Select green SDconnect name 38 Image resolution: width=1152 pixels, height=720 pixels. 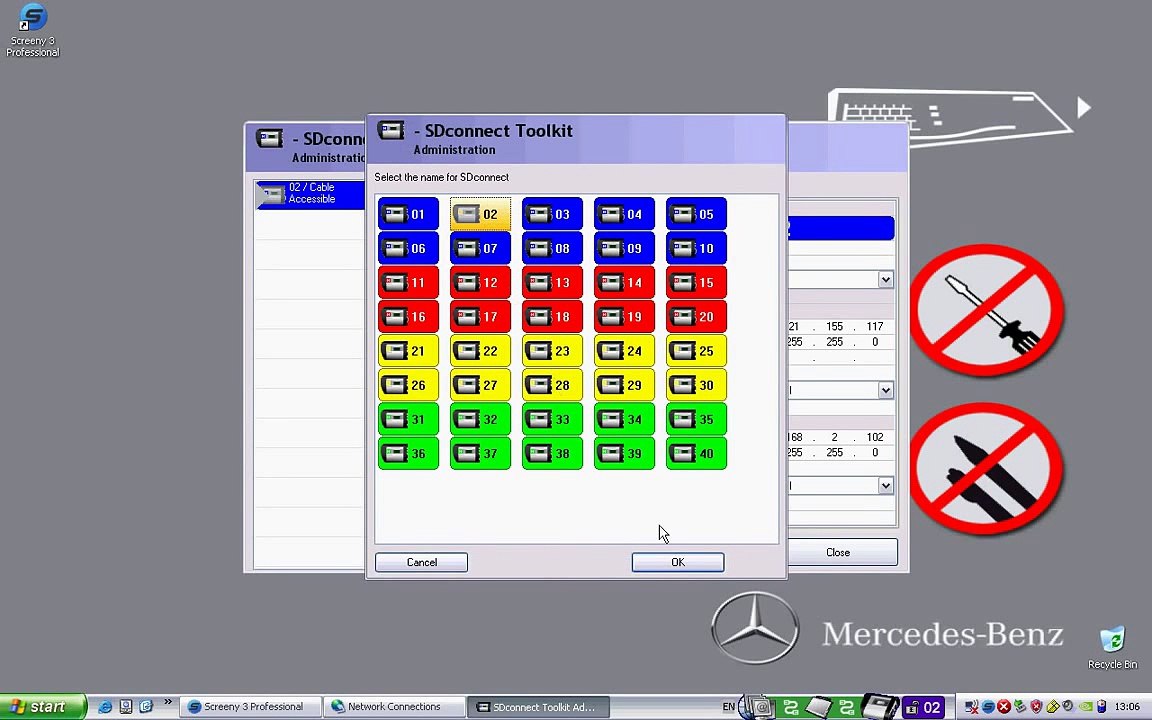click(x=552, y=453)
